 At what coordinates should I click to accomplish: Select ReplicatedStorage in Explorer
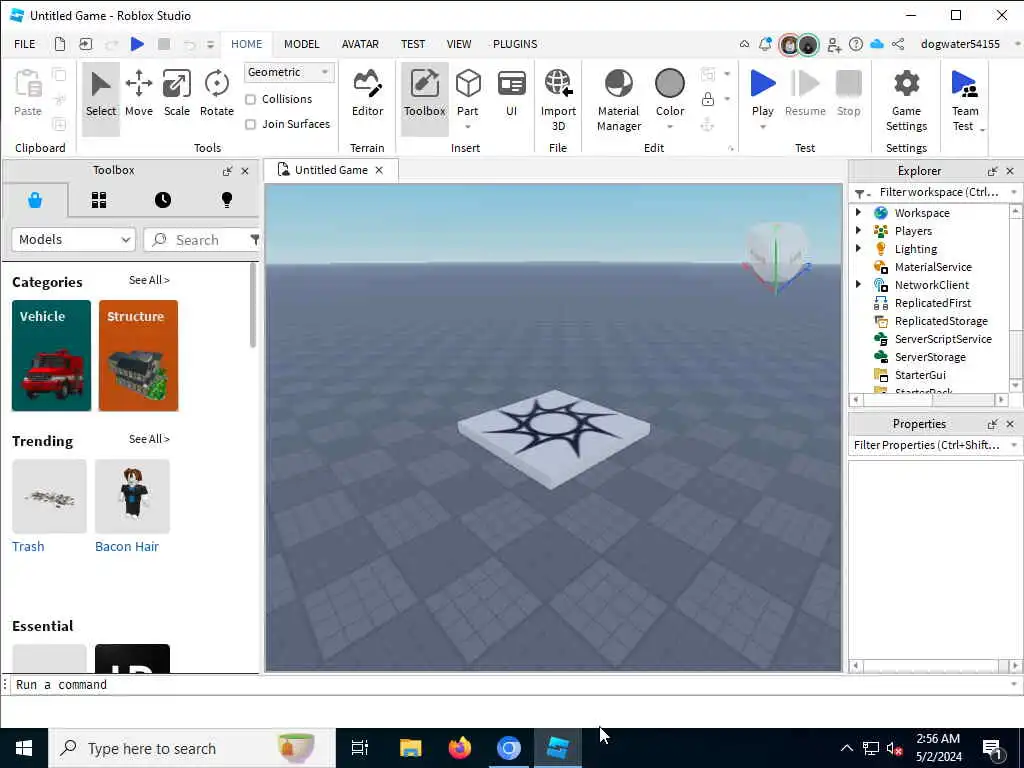(x=940, y=321)
